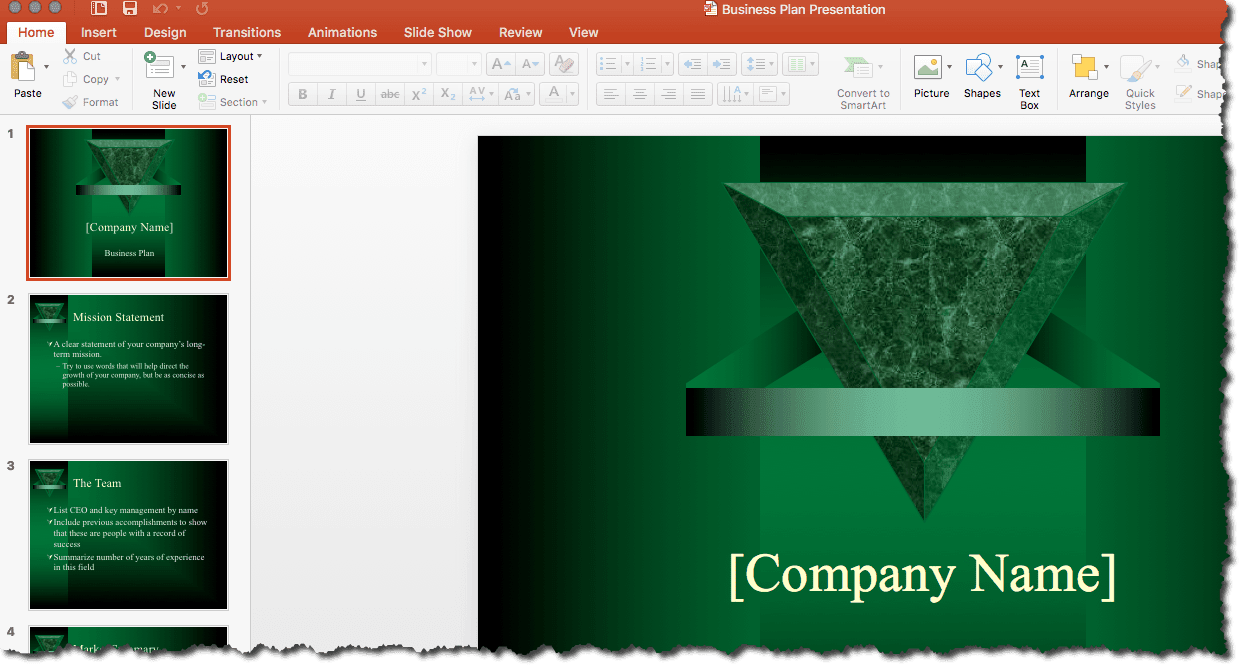1240x665 pixels.
Task: Increase font size
Action: pyautogui.click(x=500, y=65)
